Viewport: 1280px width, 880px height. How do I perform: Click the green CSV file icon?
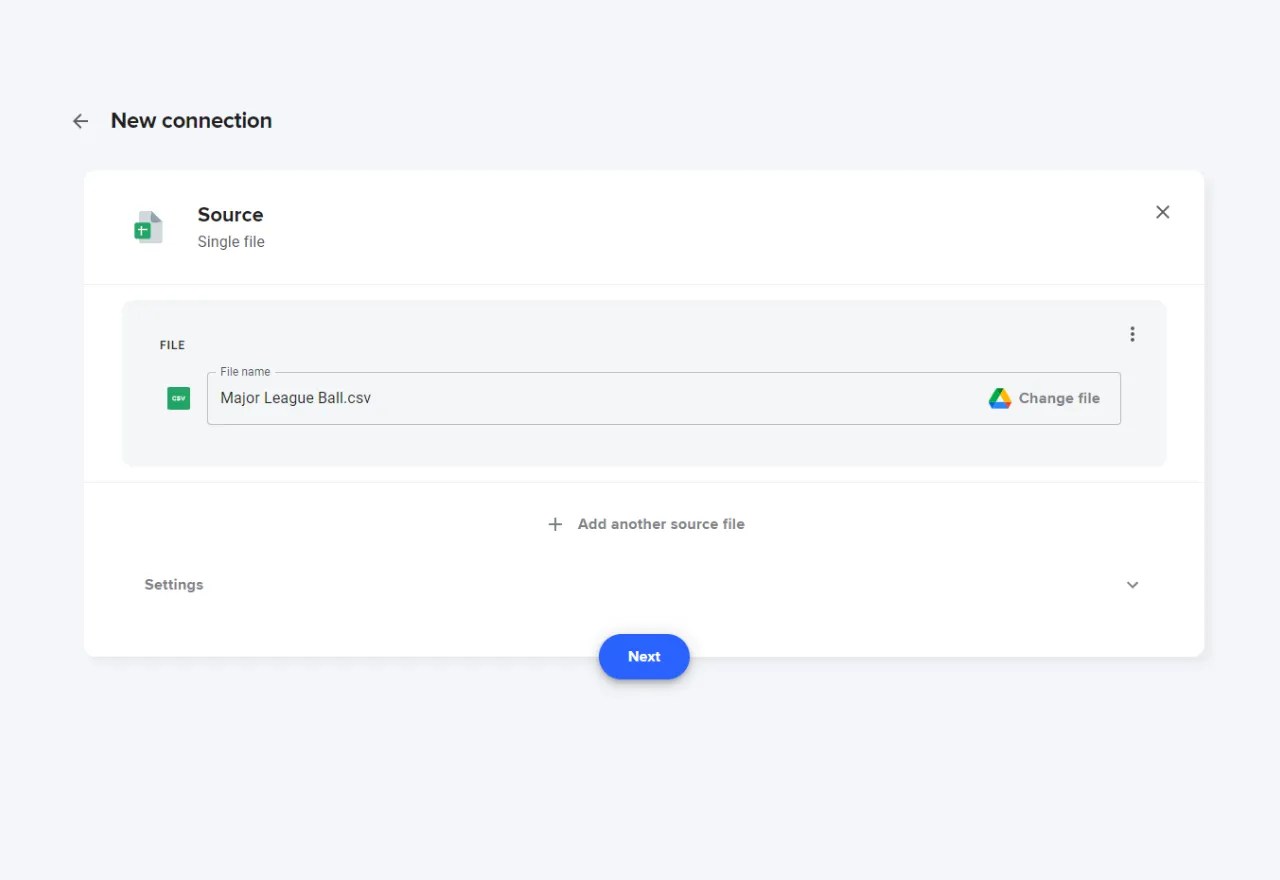click(178, 398)
